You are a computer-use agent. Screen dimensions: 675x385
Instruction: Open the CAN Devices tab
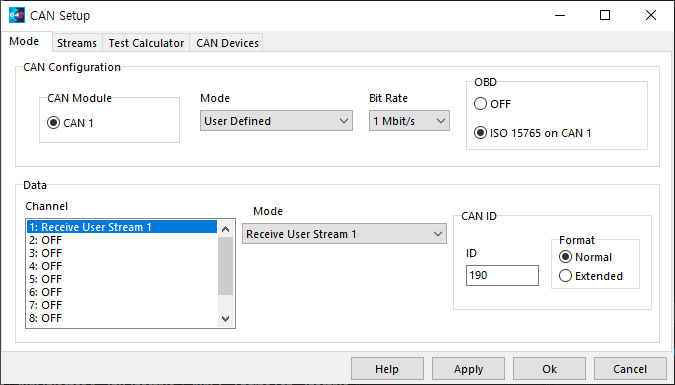click(227, 43)
